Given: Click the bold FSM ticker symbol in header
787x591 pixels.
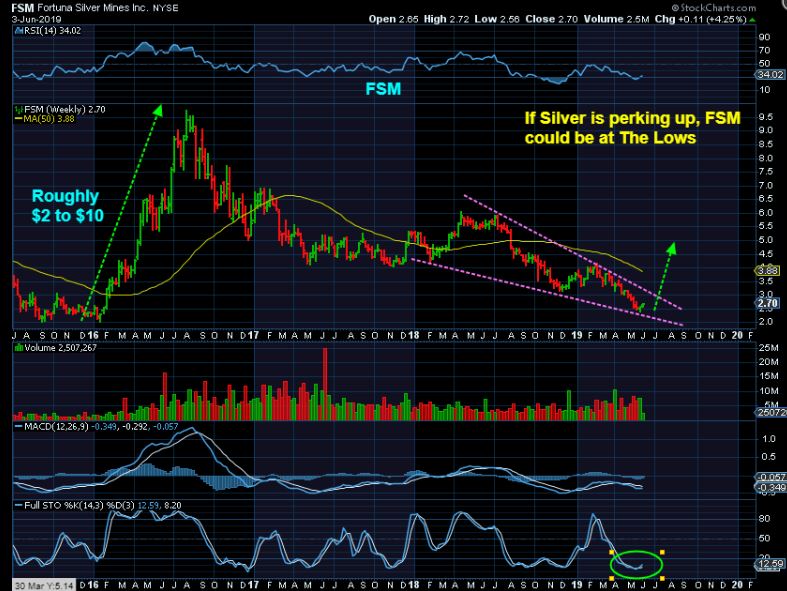Looking at the screenshot, I should tap(23, 8).
